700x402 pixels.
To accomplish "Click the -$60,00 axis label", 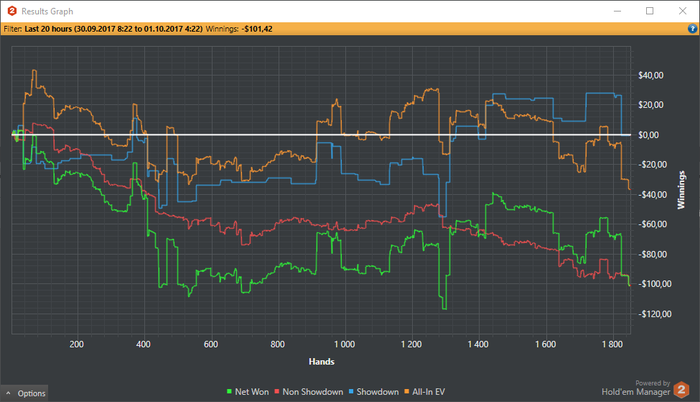I will tap(652, 224).
